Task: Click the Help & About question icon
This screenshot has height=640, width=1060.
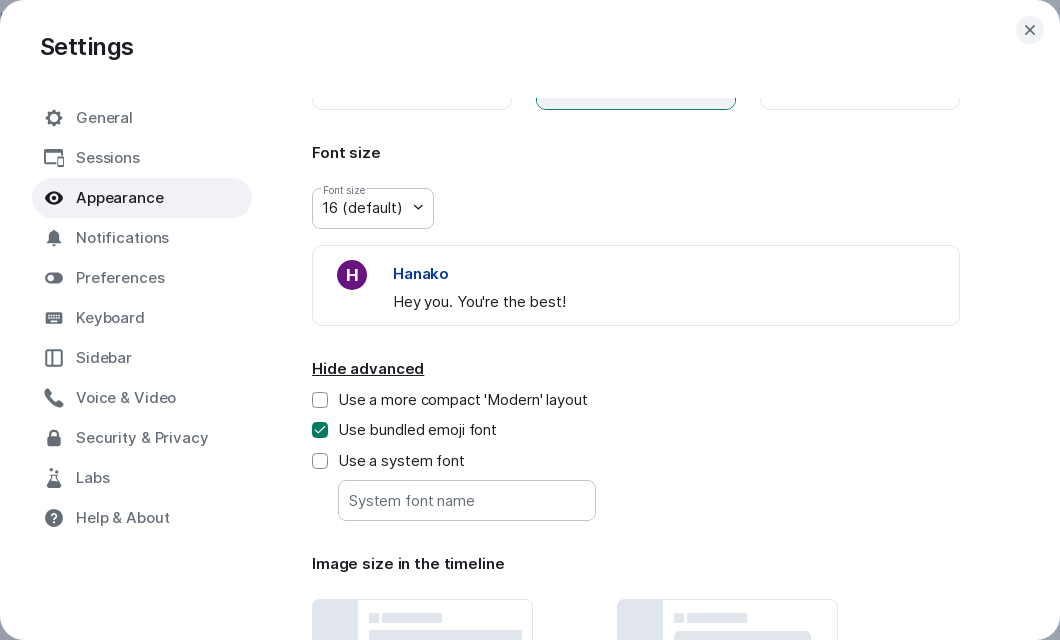Action: point(54,518)
